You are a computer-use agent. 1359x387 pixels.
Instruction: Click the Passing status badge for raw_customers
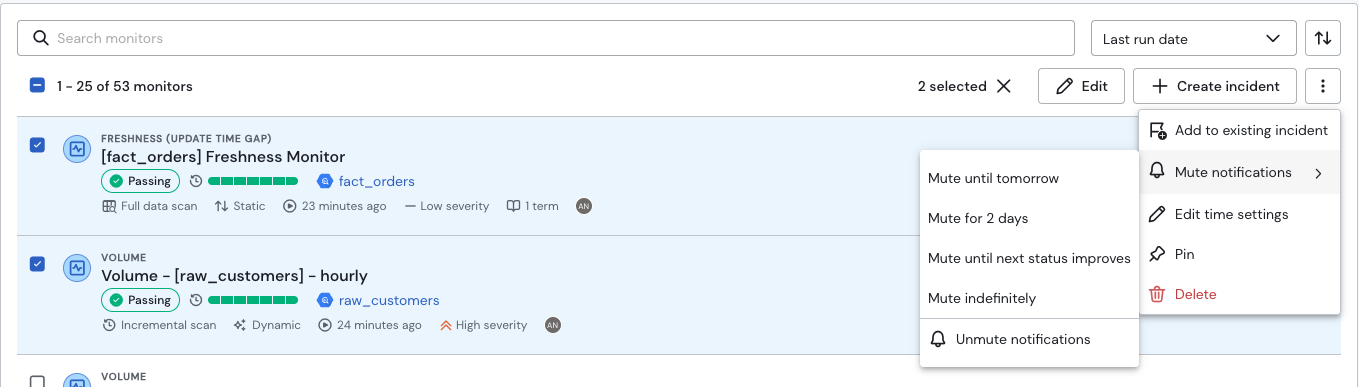point(140,300)
